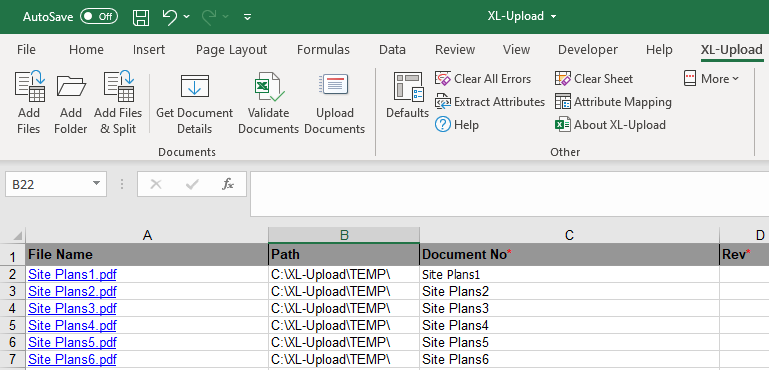Switch to the Developer tab
The image size is (769, 370).
tap(588, 50)
